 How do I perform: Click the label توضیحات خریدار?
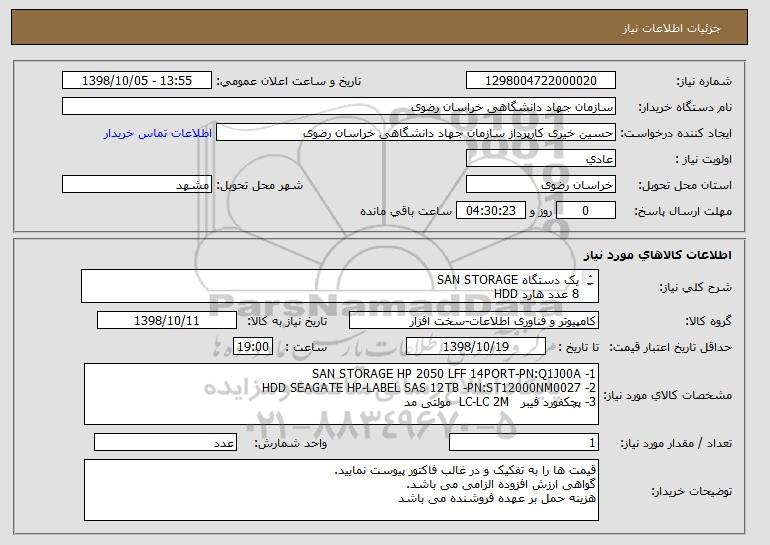click(x=691, y=490)
